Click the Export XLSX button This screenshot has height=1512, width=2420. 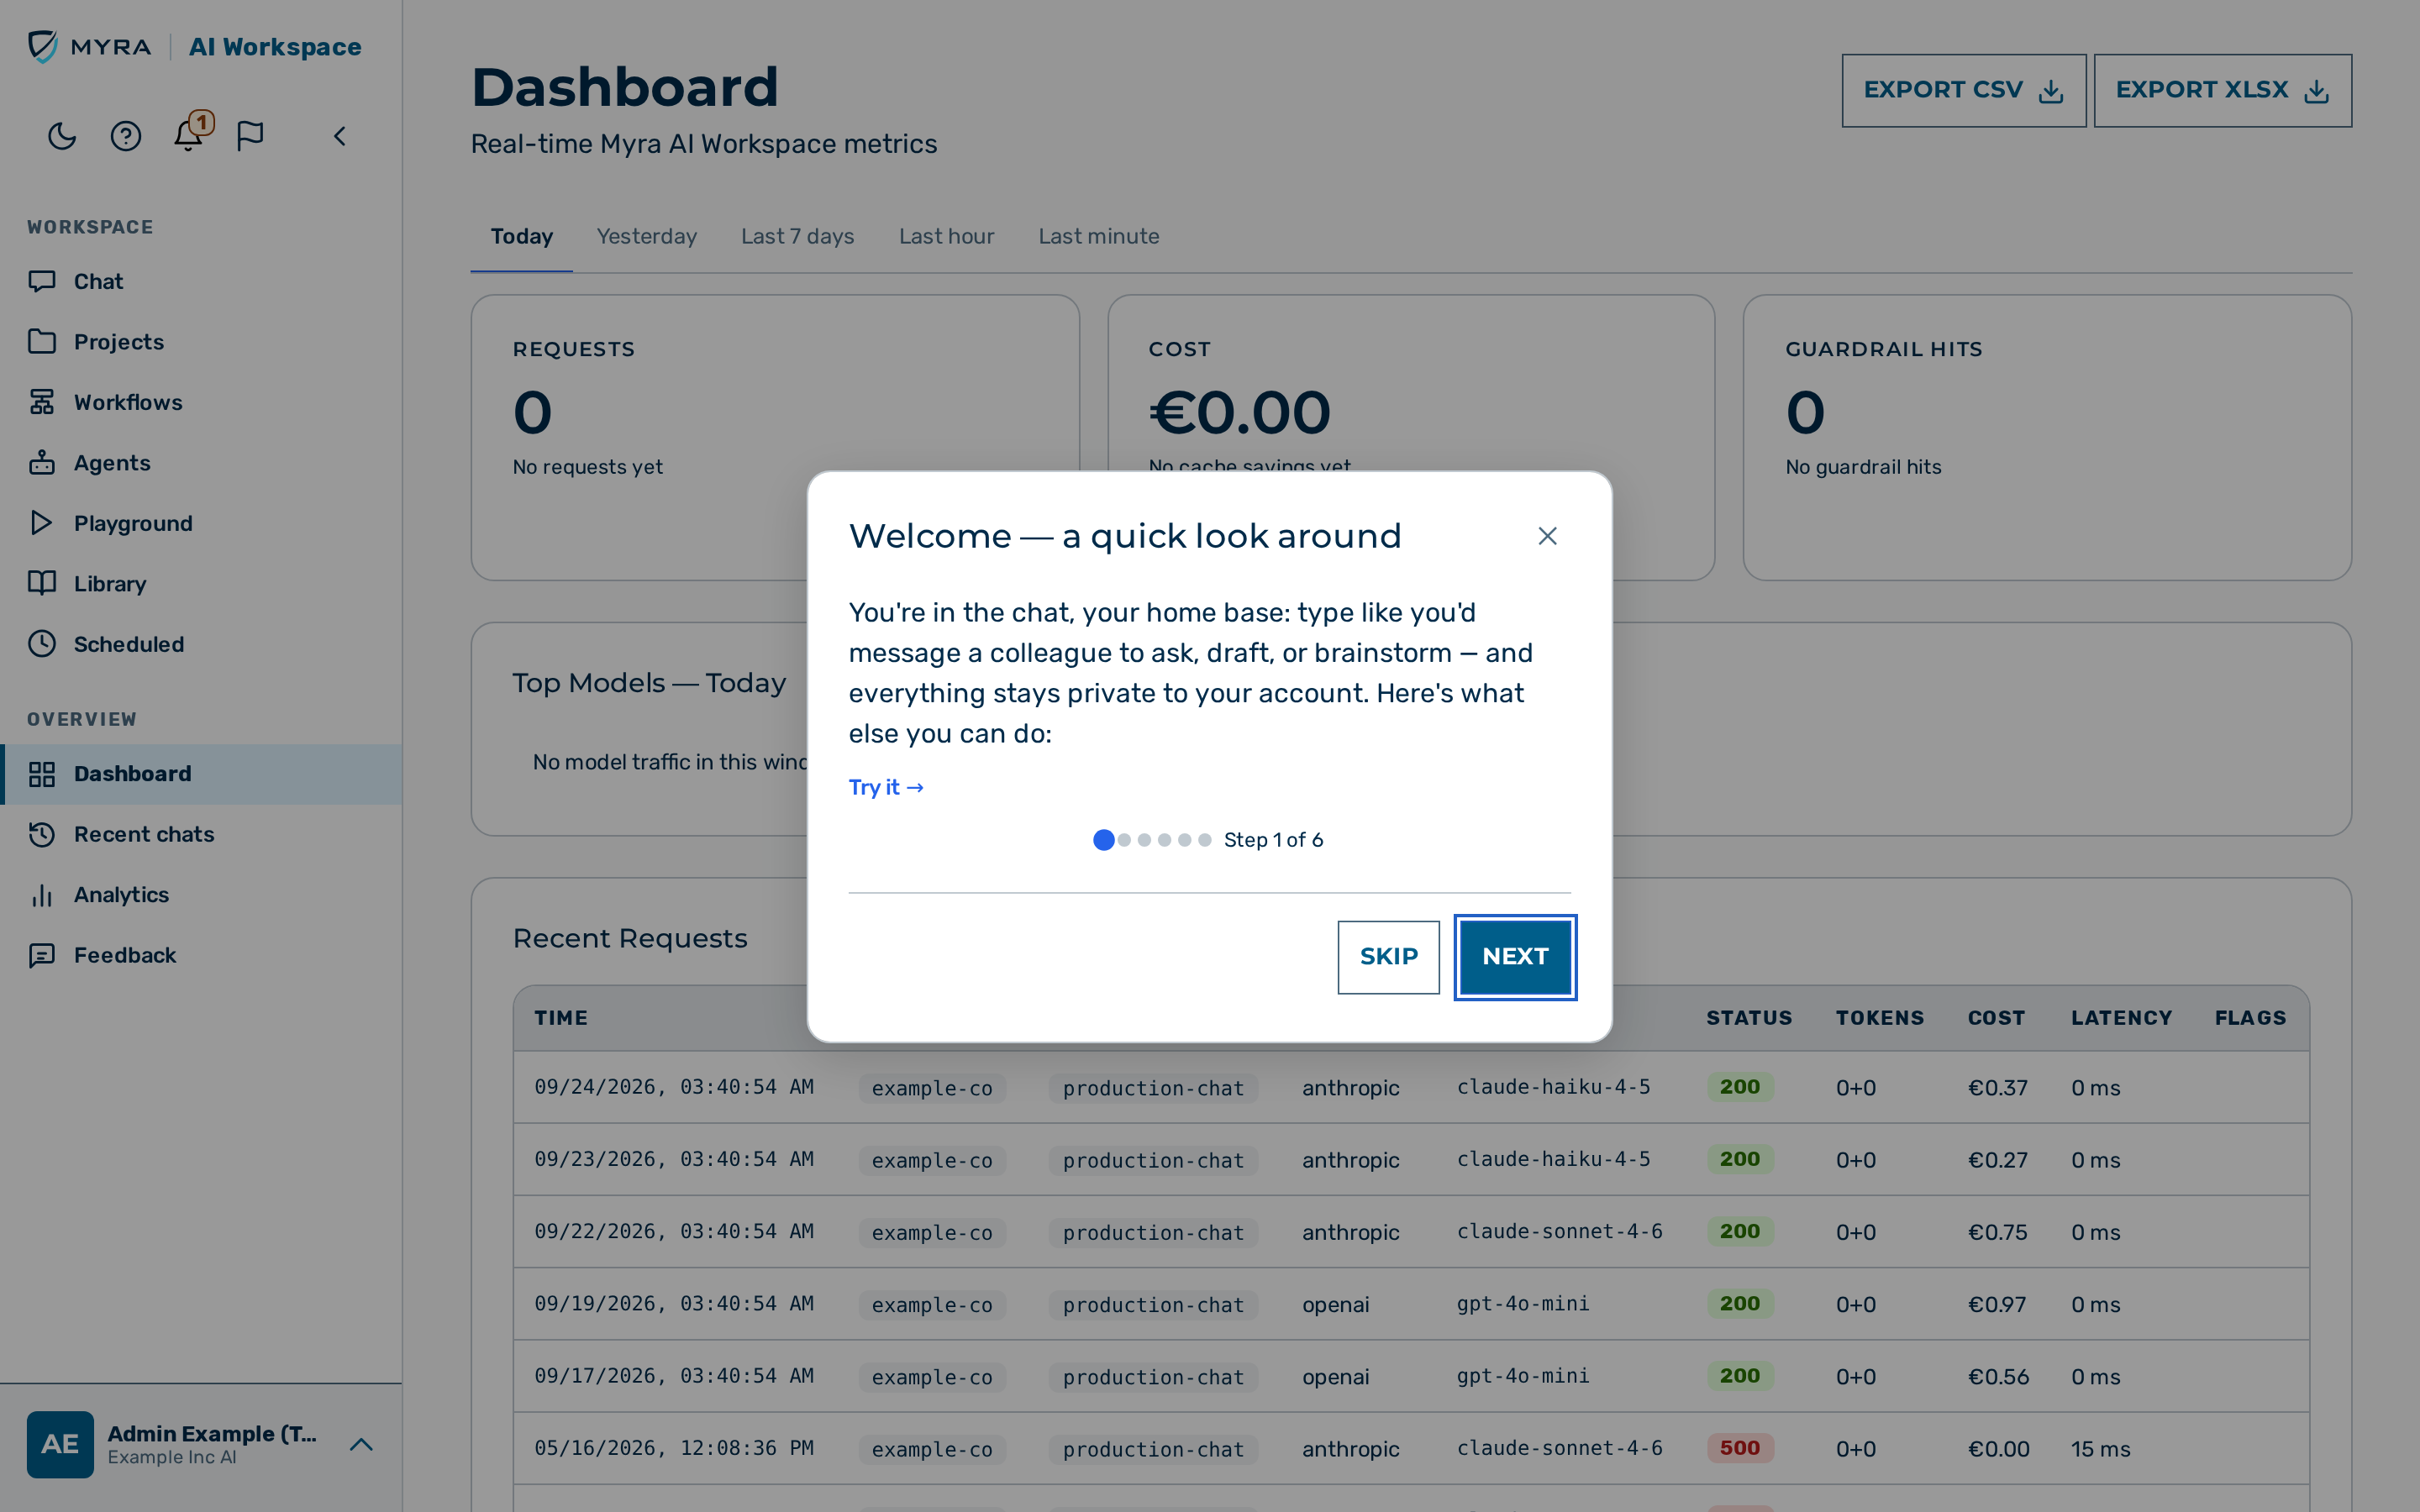pos(2223,90)
